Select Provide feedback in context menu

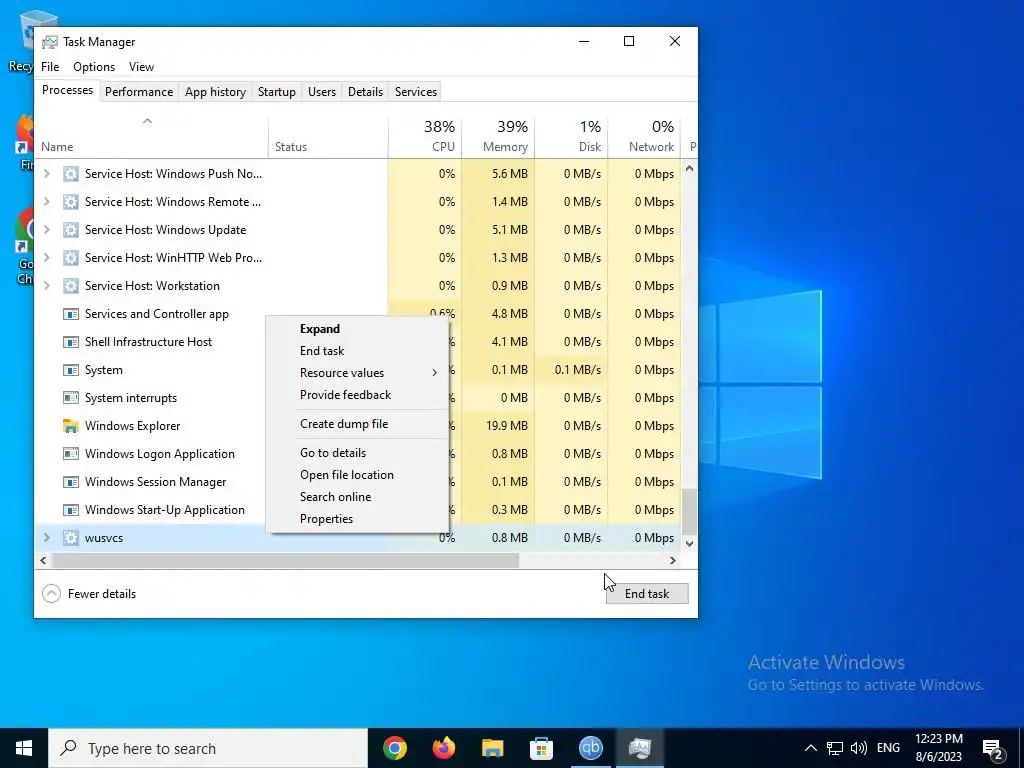coord(357,395)
